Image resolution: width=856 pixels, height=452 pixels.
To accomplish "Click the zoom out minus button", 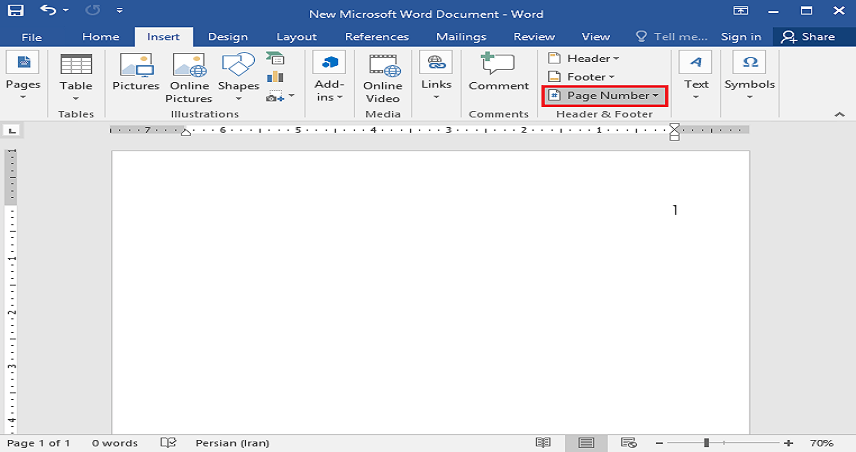I will click(659, 443).
